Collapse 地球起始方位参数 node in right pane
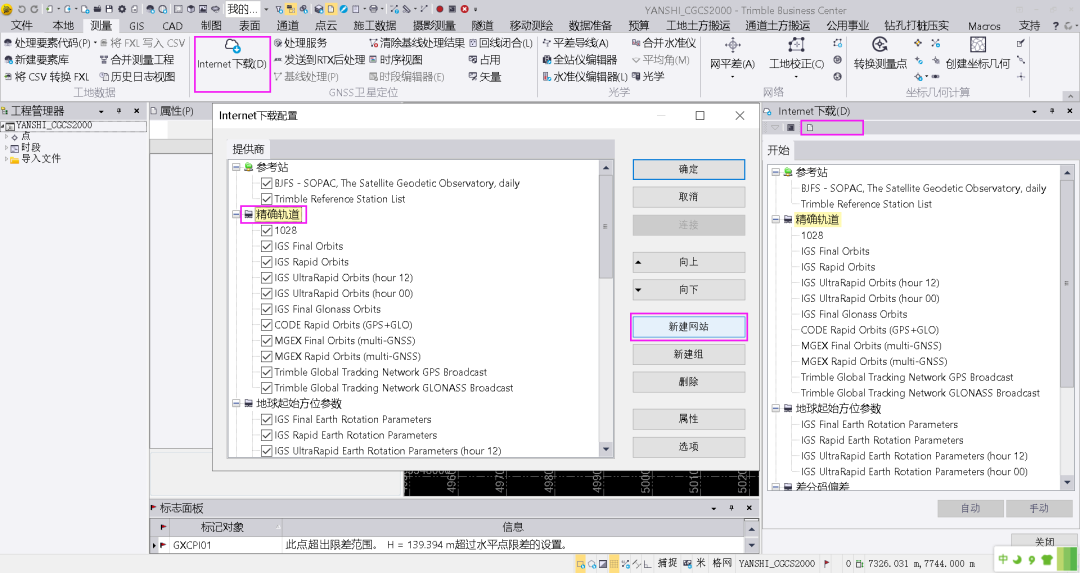1080x573 pixels. point(776,408)
